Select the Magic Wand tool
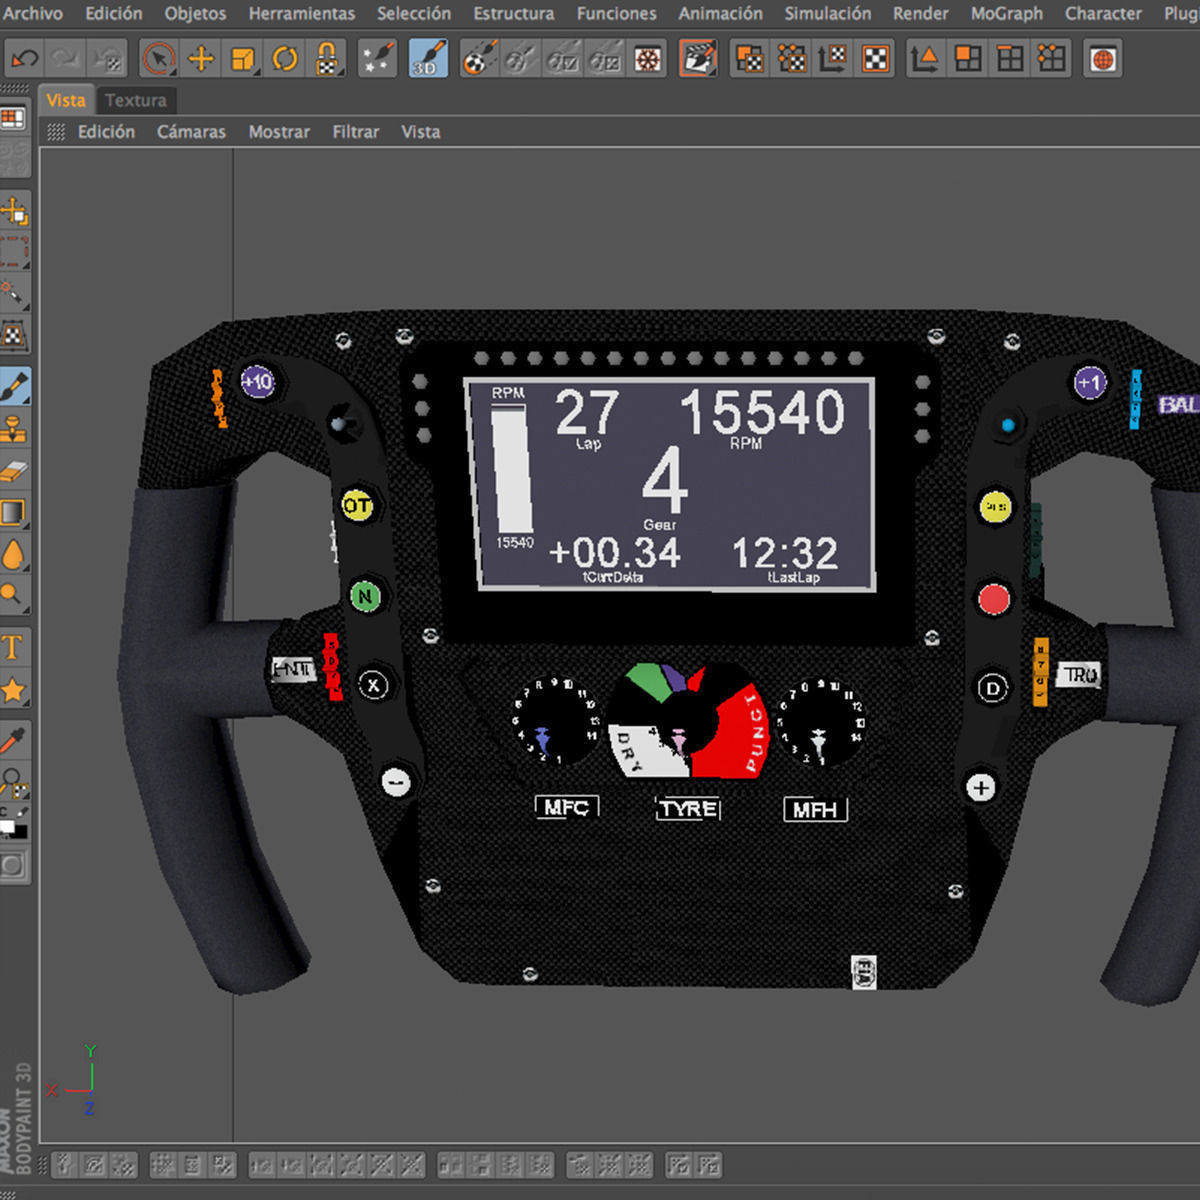 14,293
